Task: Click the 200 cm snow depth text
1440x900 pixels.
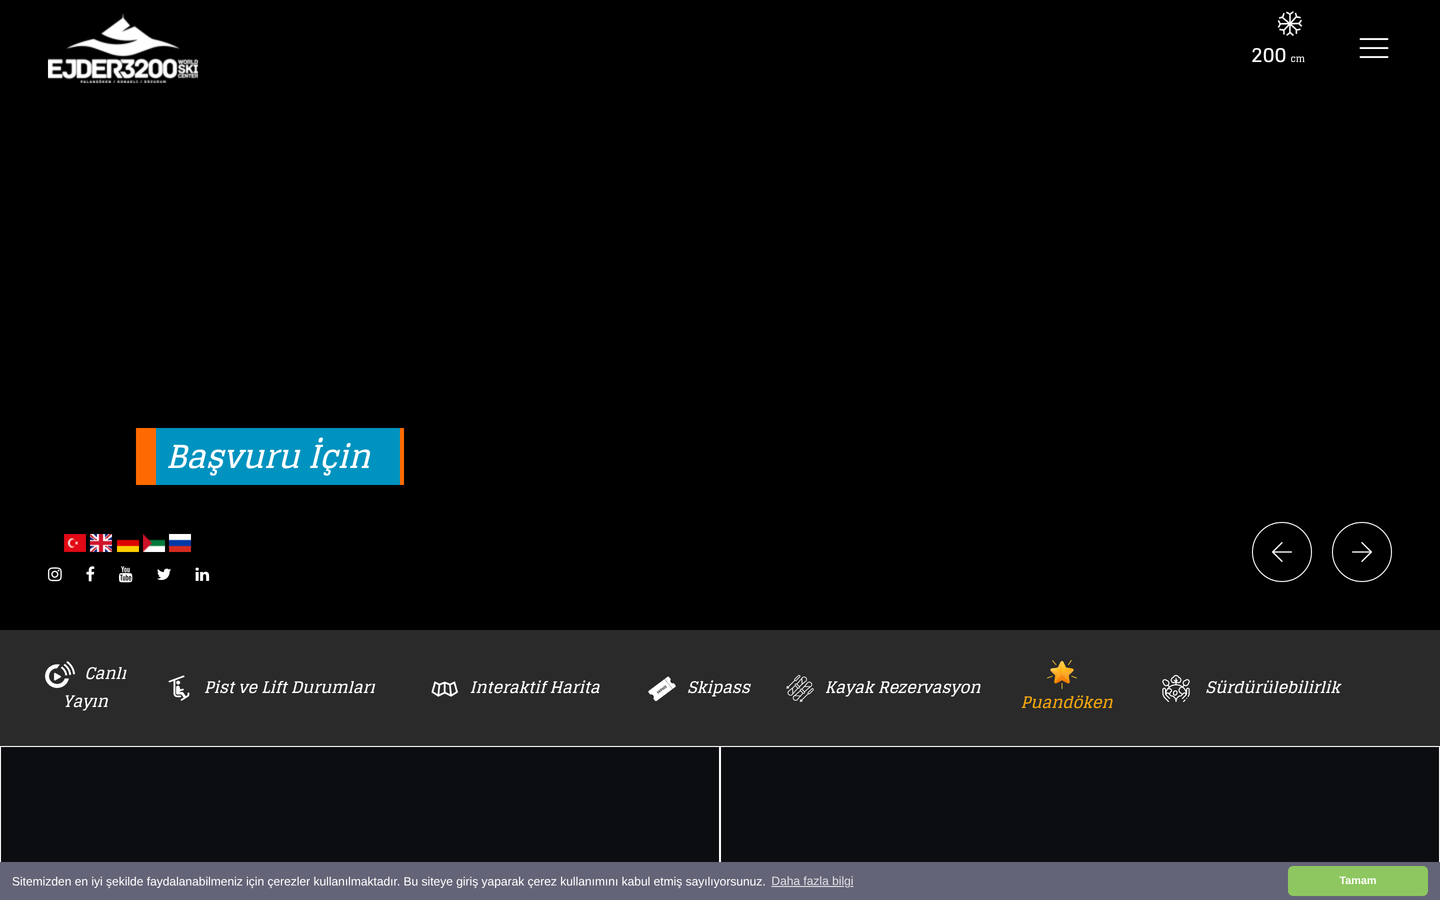Action: pyautogui.click(x=1278, y=56)
